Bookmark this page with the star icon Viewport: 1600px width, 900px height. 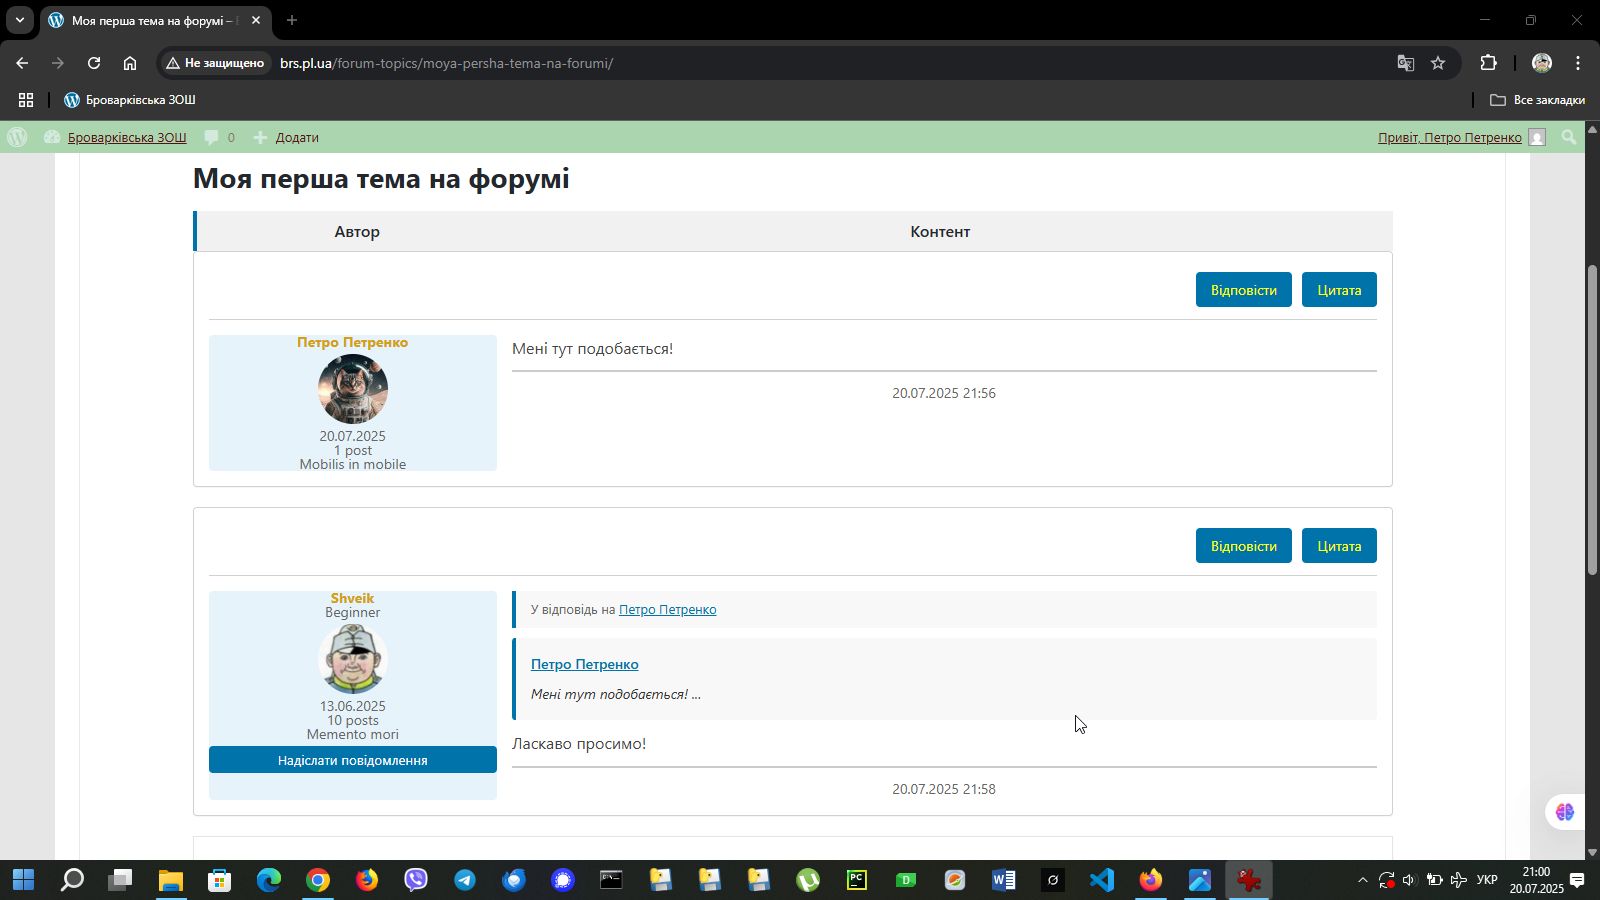point(1438,63)
